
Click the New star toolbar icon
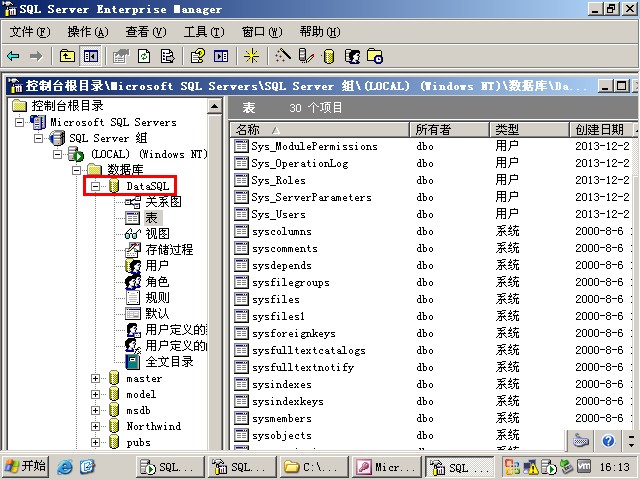(x=251, y=56)
